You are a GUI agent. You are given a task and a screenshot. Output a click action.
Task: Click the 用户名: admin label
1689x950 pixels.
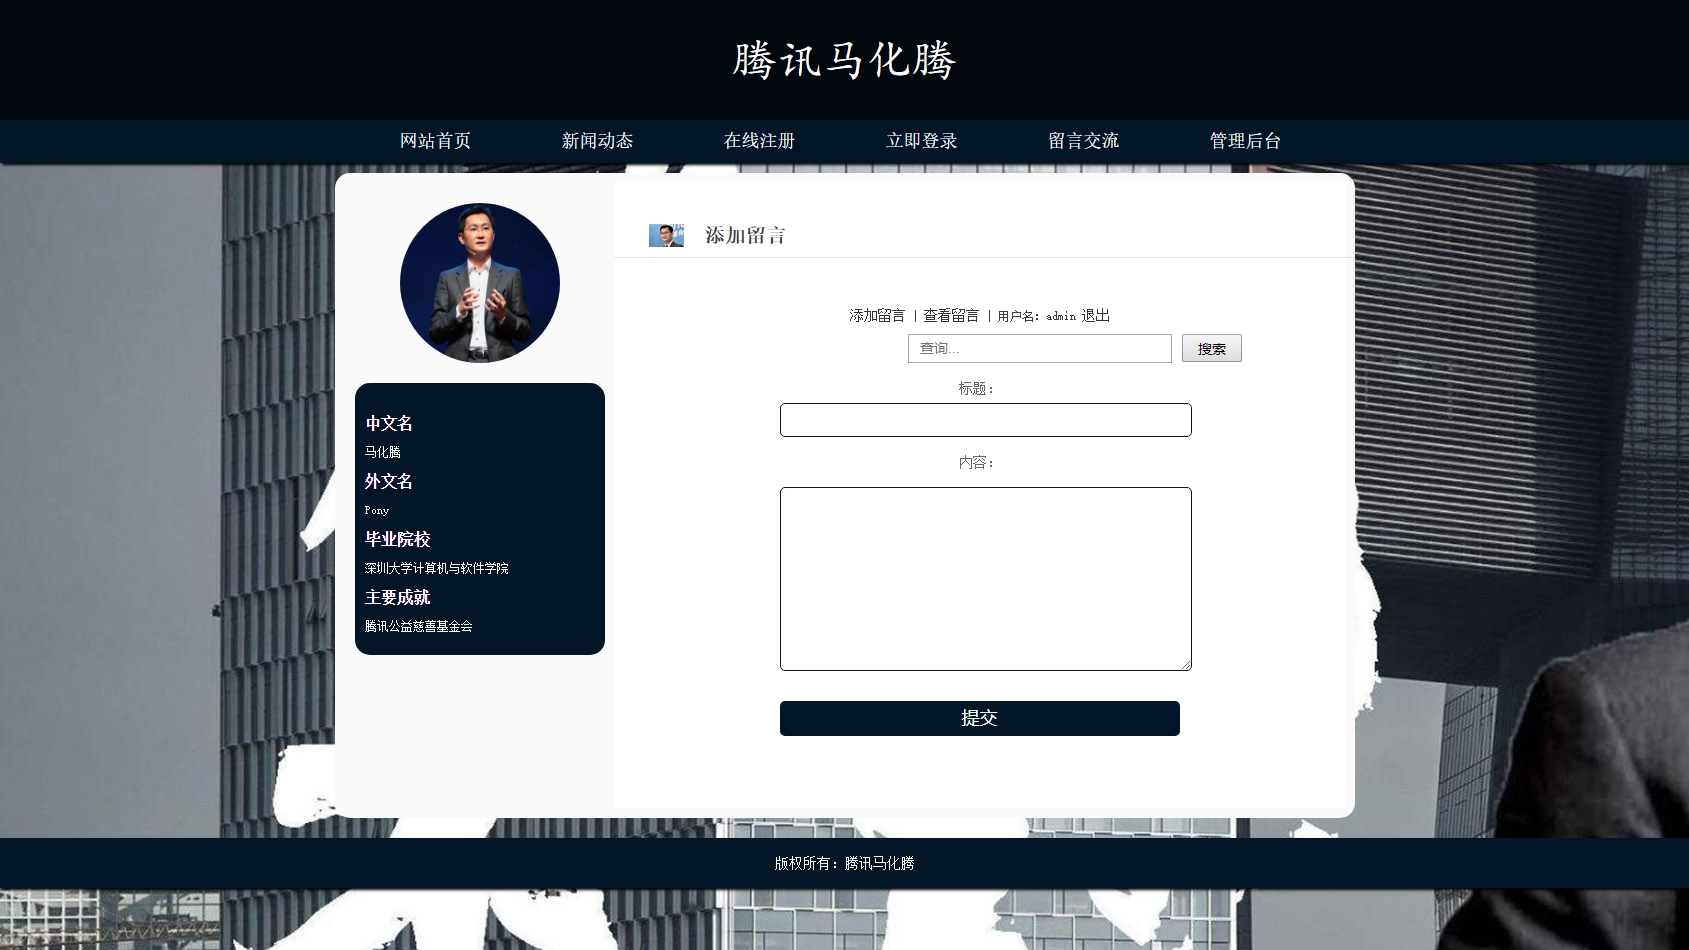click(x=1036, y=316)
